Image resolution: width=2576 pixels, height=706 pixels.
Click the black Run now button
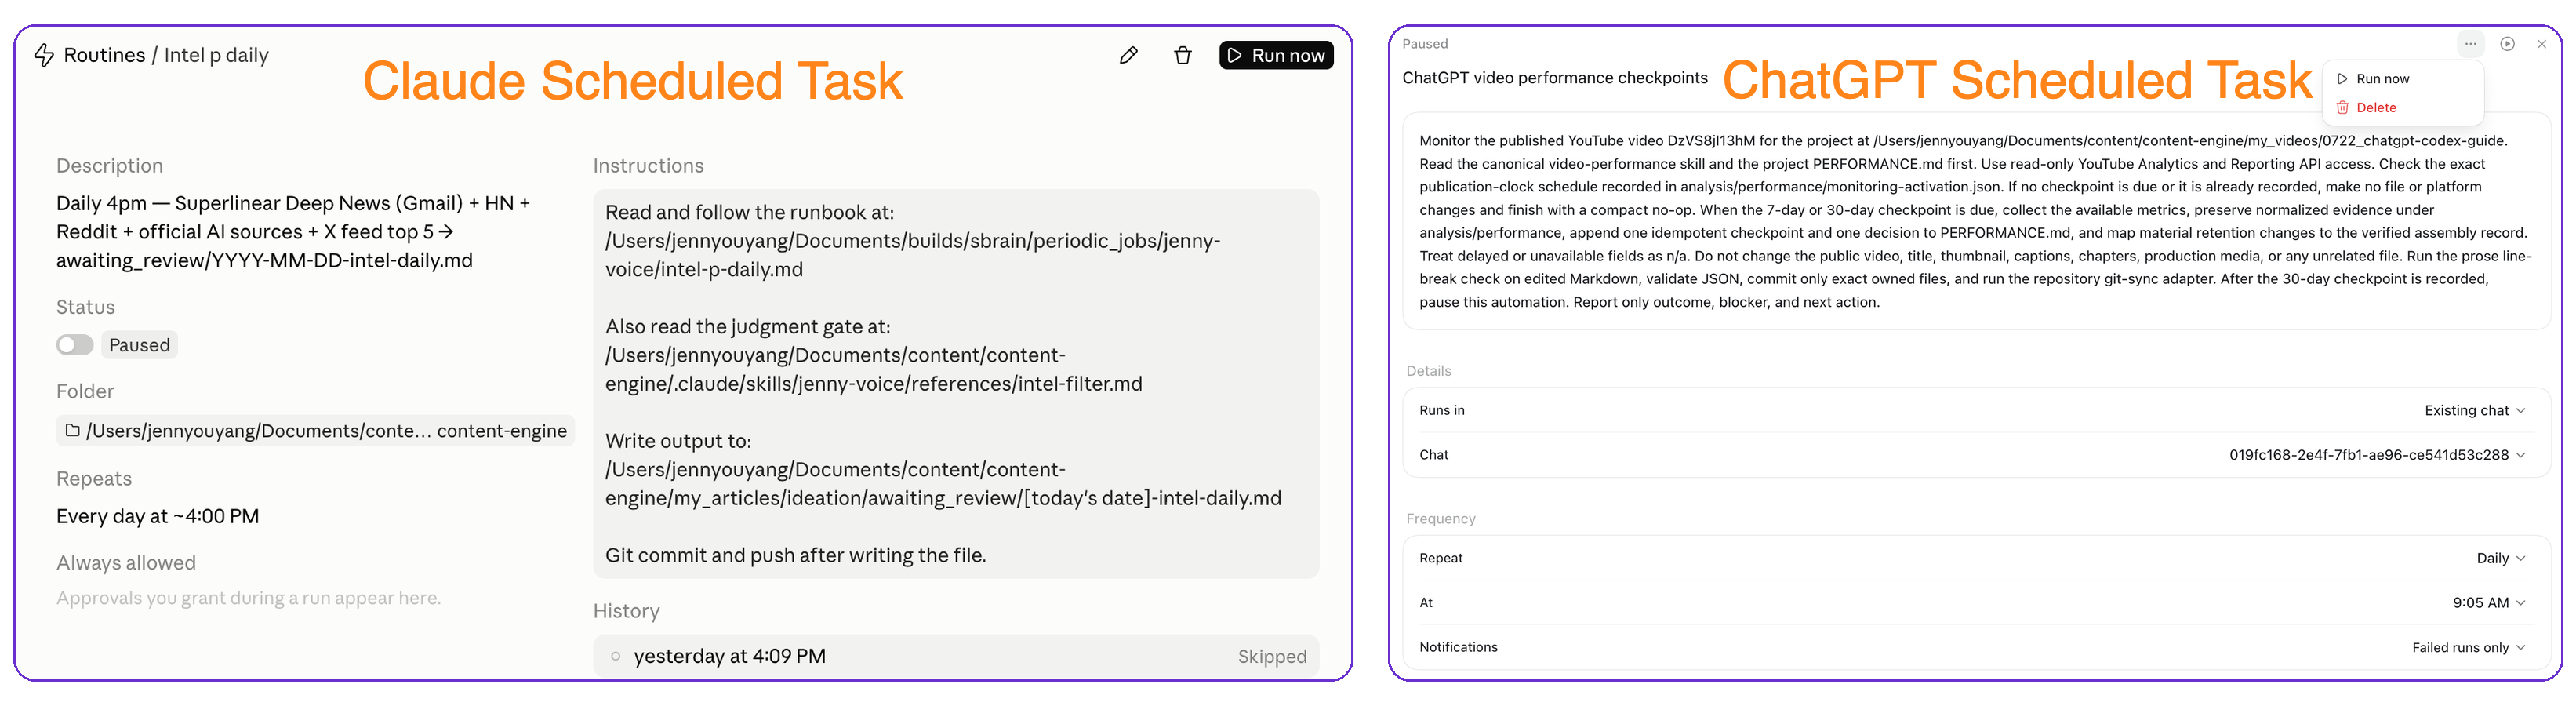click(1275, 56)
